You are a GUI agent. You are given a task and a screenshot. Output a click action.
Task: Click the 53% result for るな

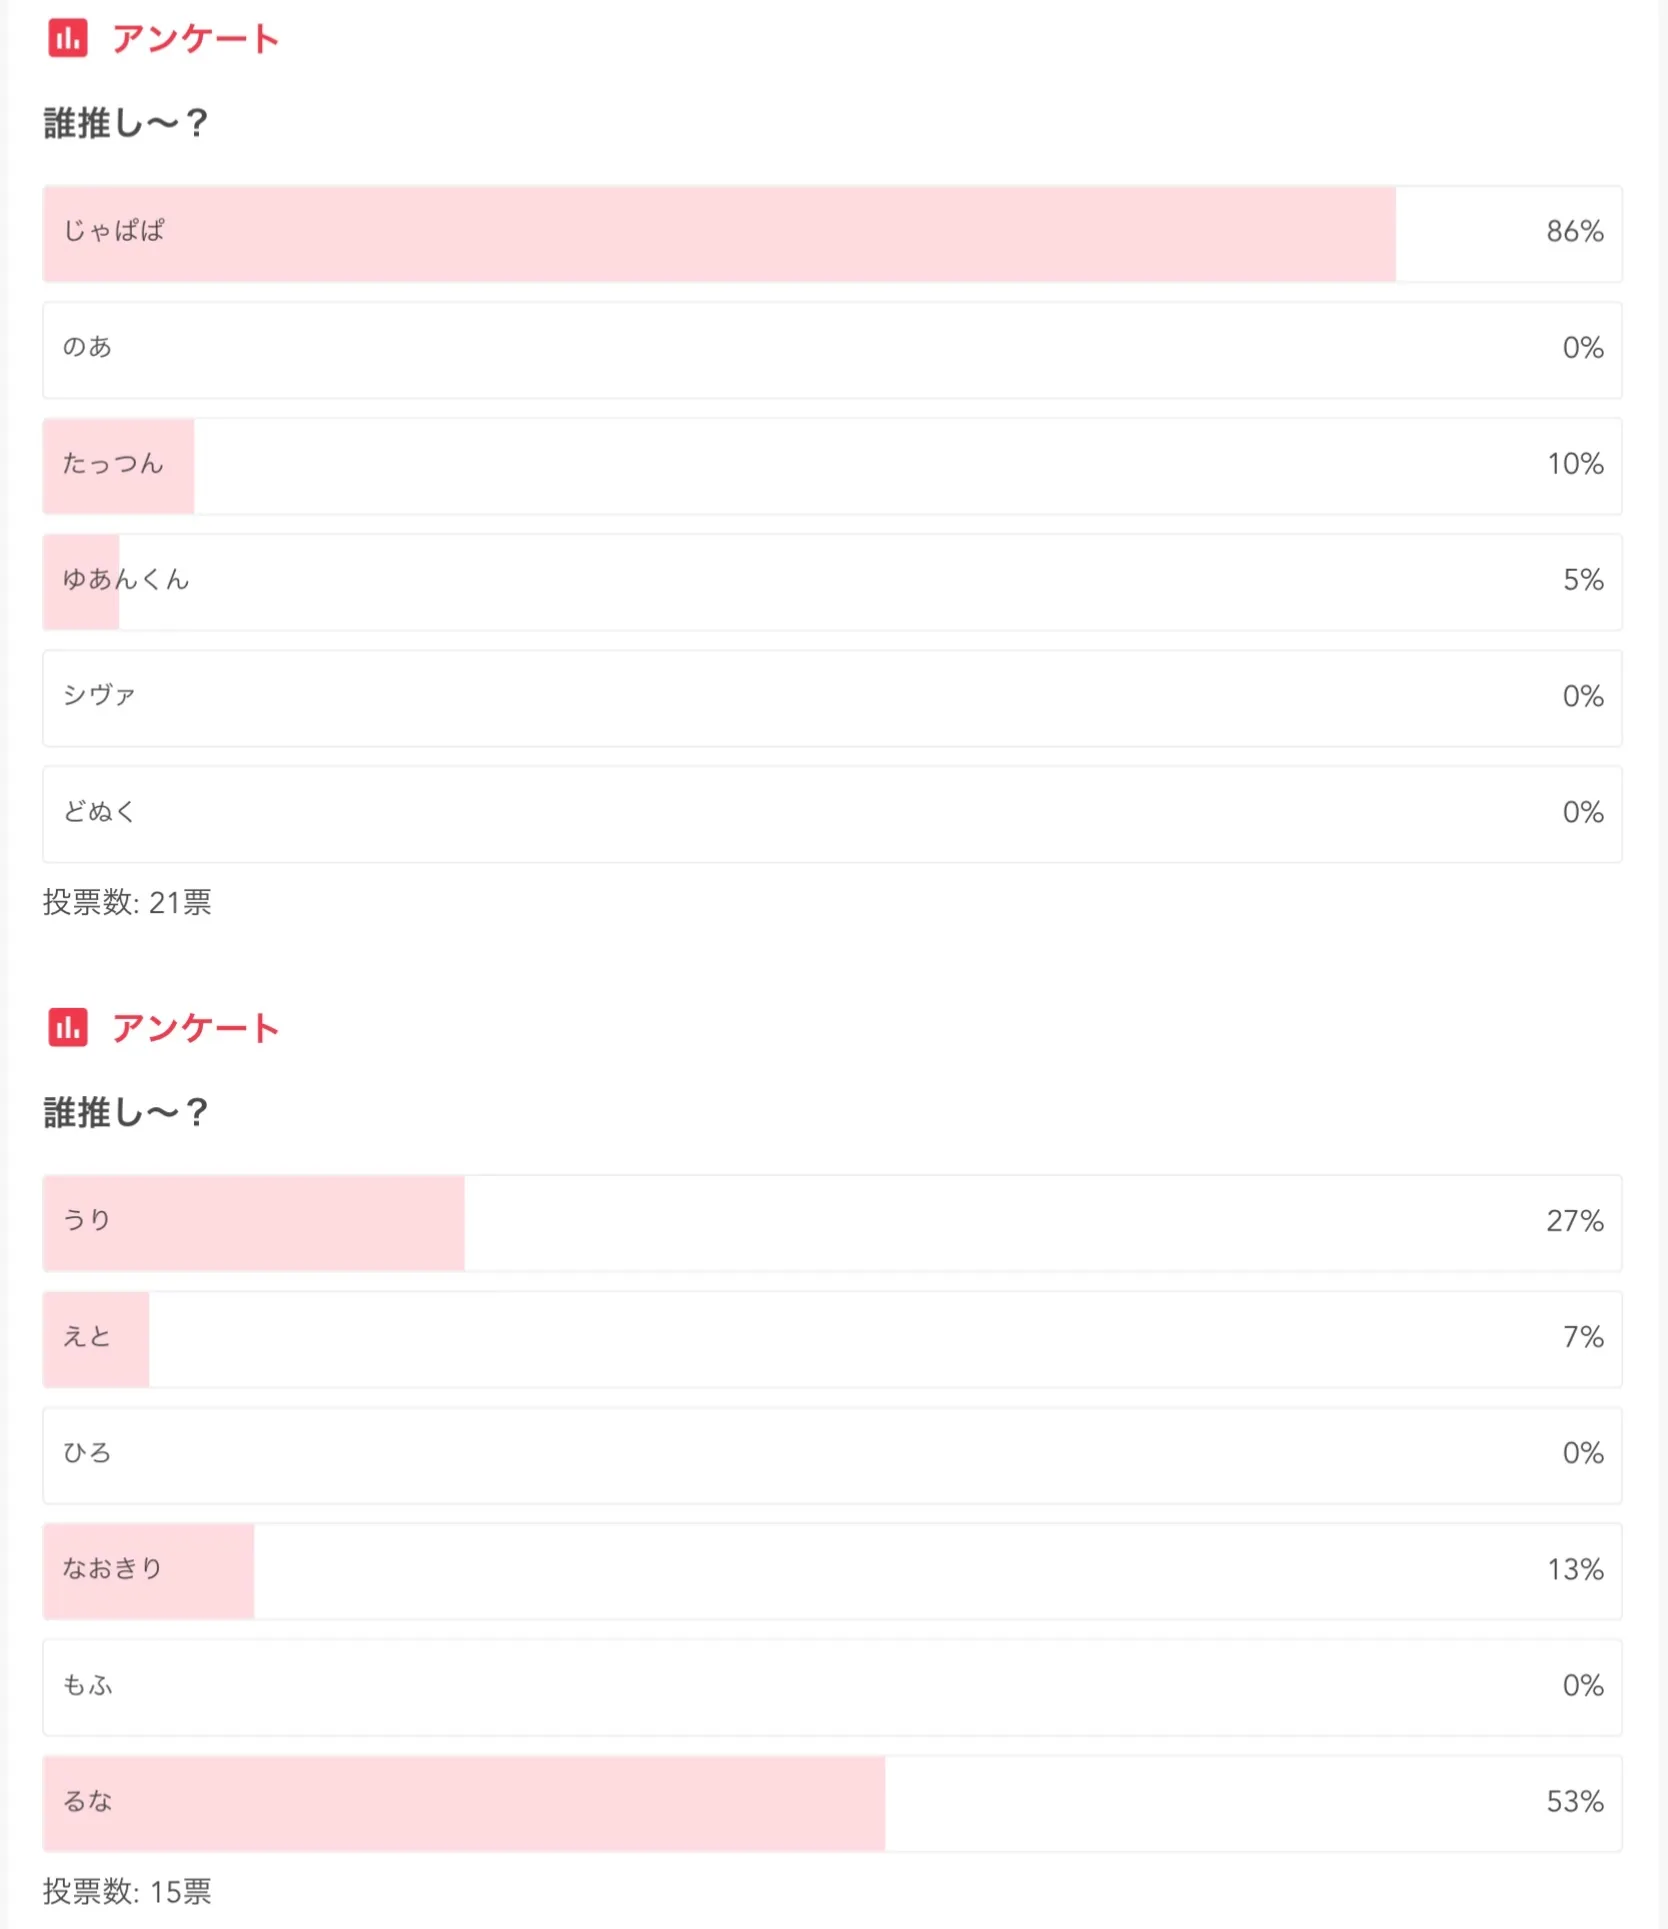tap(1574, 1802)
